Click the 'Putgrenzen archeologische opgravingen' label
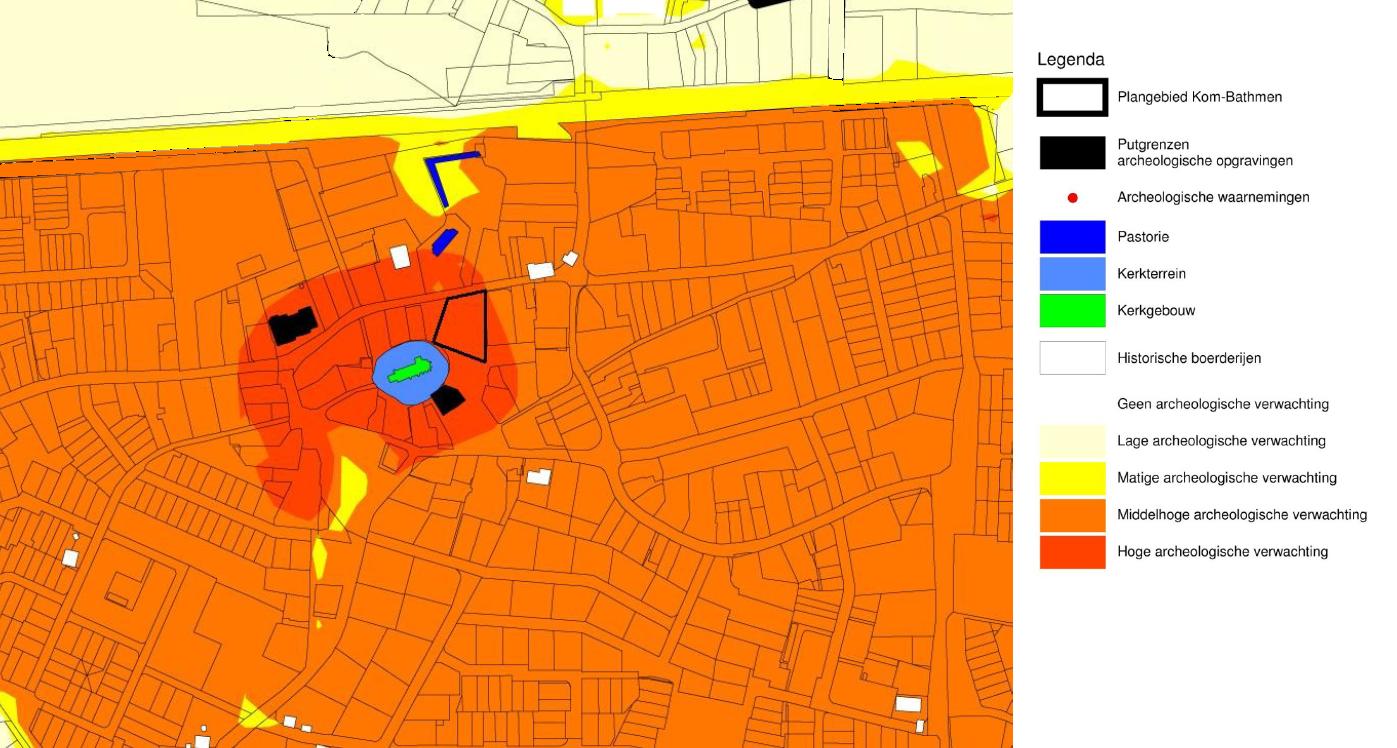1397x748 pixels. (x=1205, y=152)
